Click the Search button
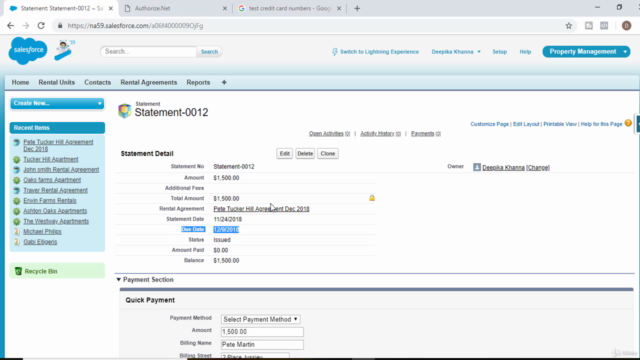Viewport: 640px width, 360px height. [209, 52]
